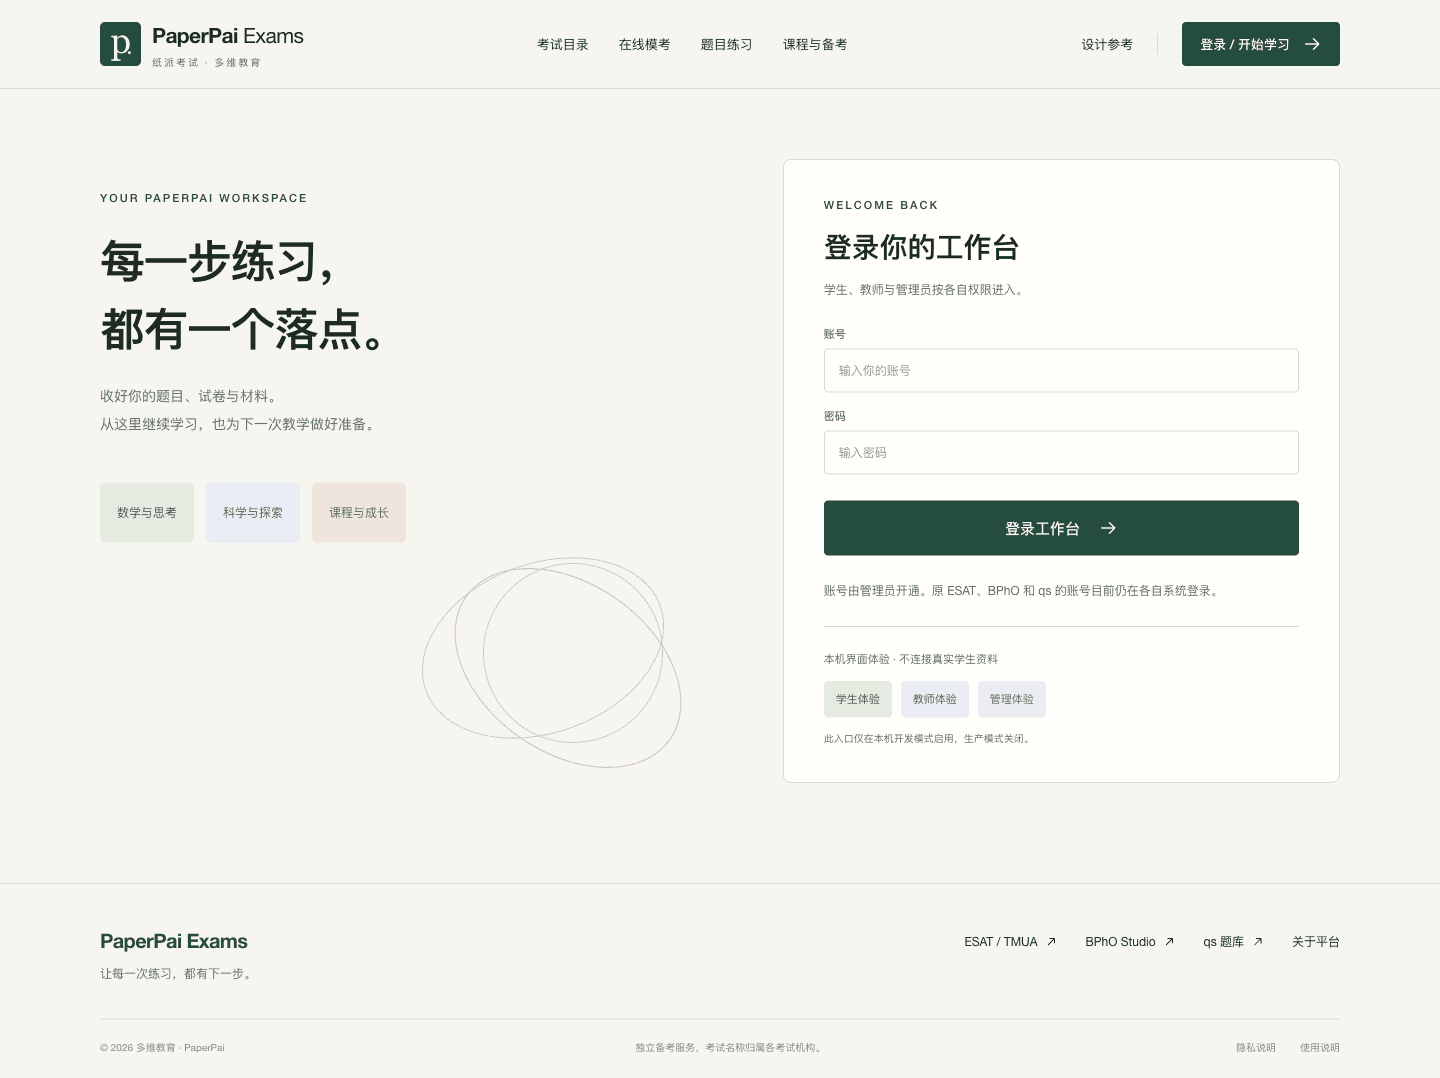Click the footer PaperPai Exams brand text
Viewport: 1440px width, 1078px height.
tap(174, 941)
